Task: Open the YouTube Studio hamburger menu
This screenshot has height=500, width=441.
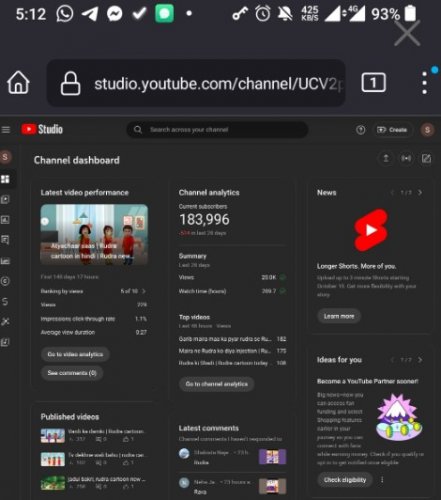Action: (6, 129)
